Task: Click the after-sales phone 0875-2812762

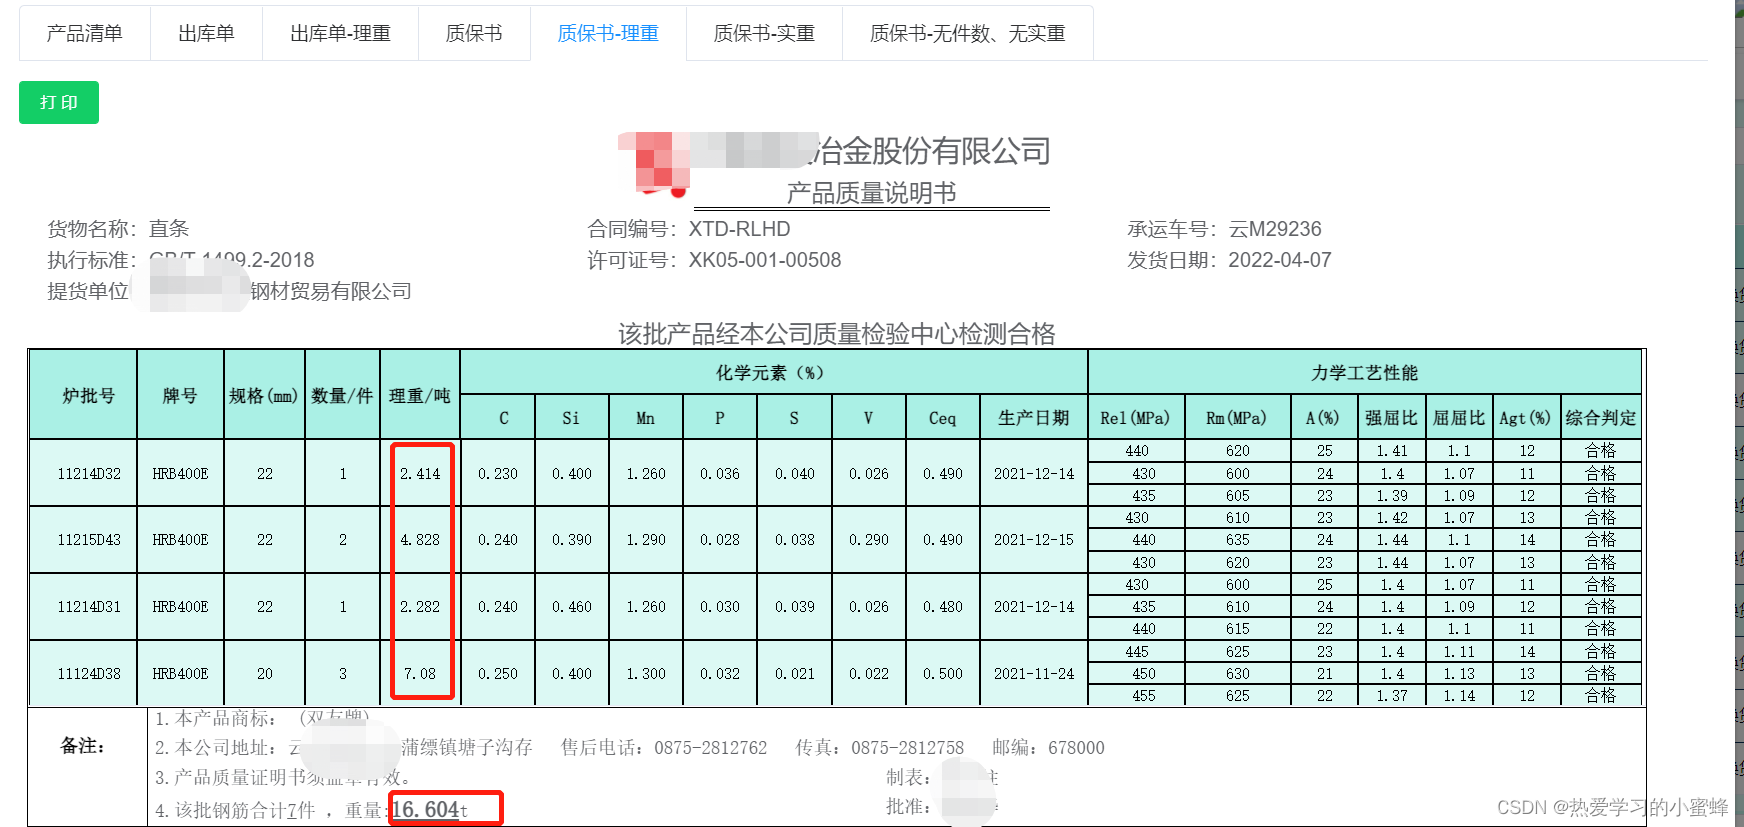Action: tap(711, 747)
